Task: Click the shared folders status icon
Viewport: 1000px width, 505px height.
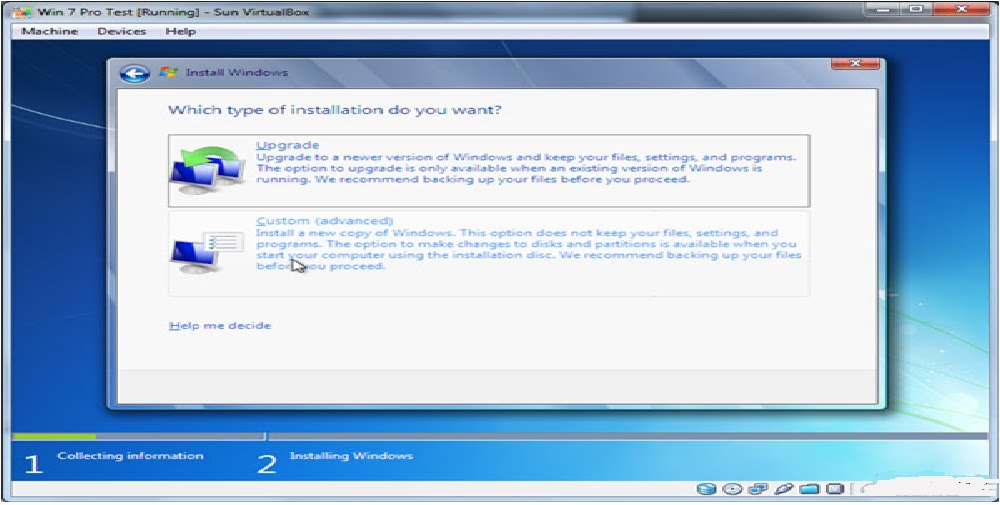Action: pyautogui.click(x=809, y=489)
